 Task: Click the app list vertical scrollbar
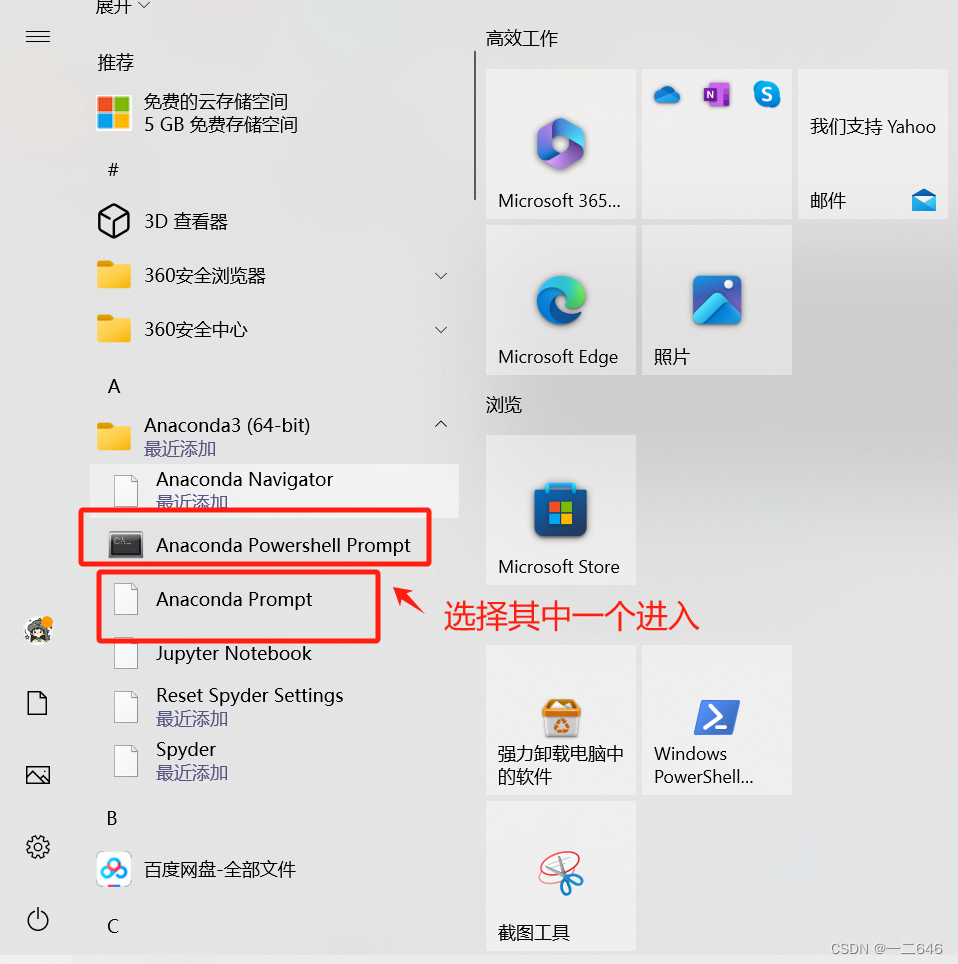[x=475, y=125]
